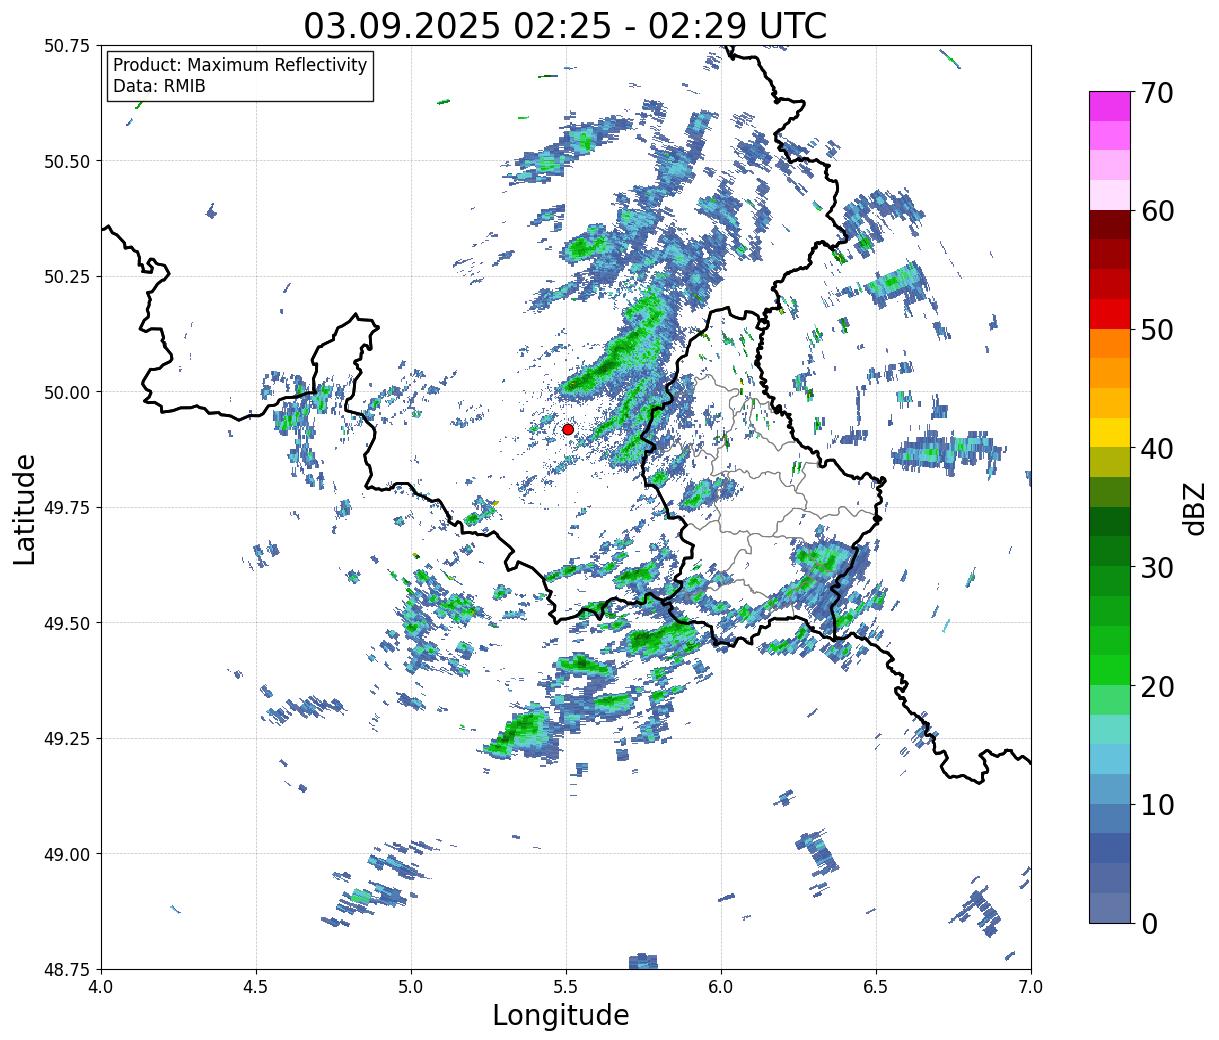This screenshot has height=1040, width=1219.
Task: Click the 'Data: RMIB' legend text
Action: [159, 86]
